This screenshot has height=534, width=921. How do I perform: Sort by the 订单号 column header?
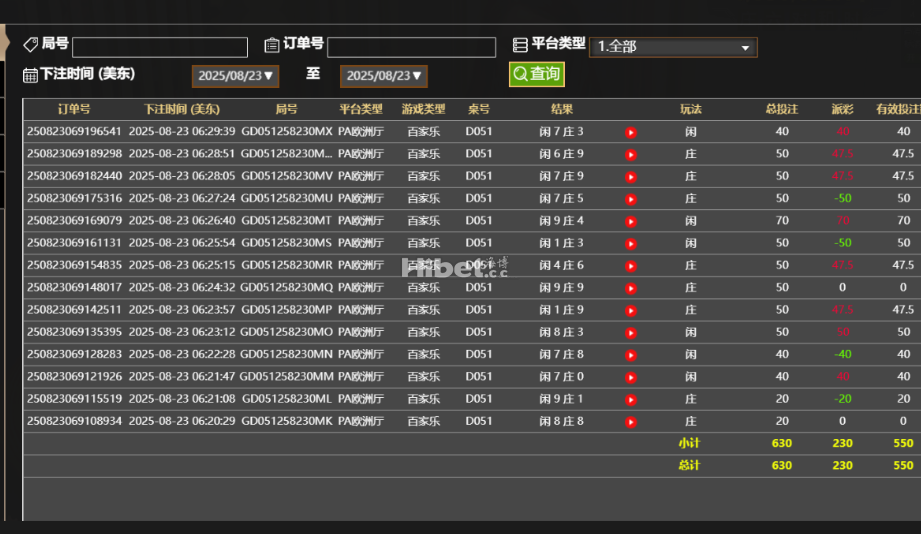[74, 109]
